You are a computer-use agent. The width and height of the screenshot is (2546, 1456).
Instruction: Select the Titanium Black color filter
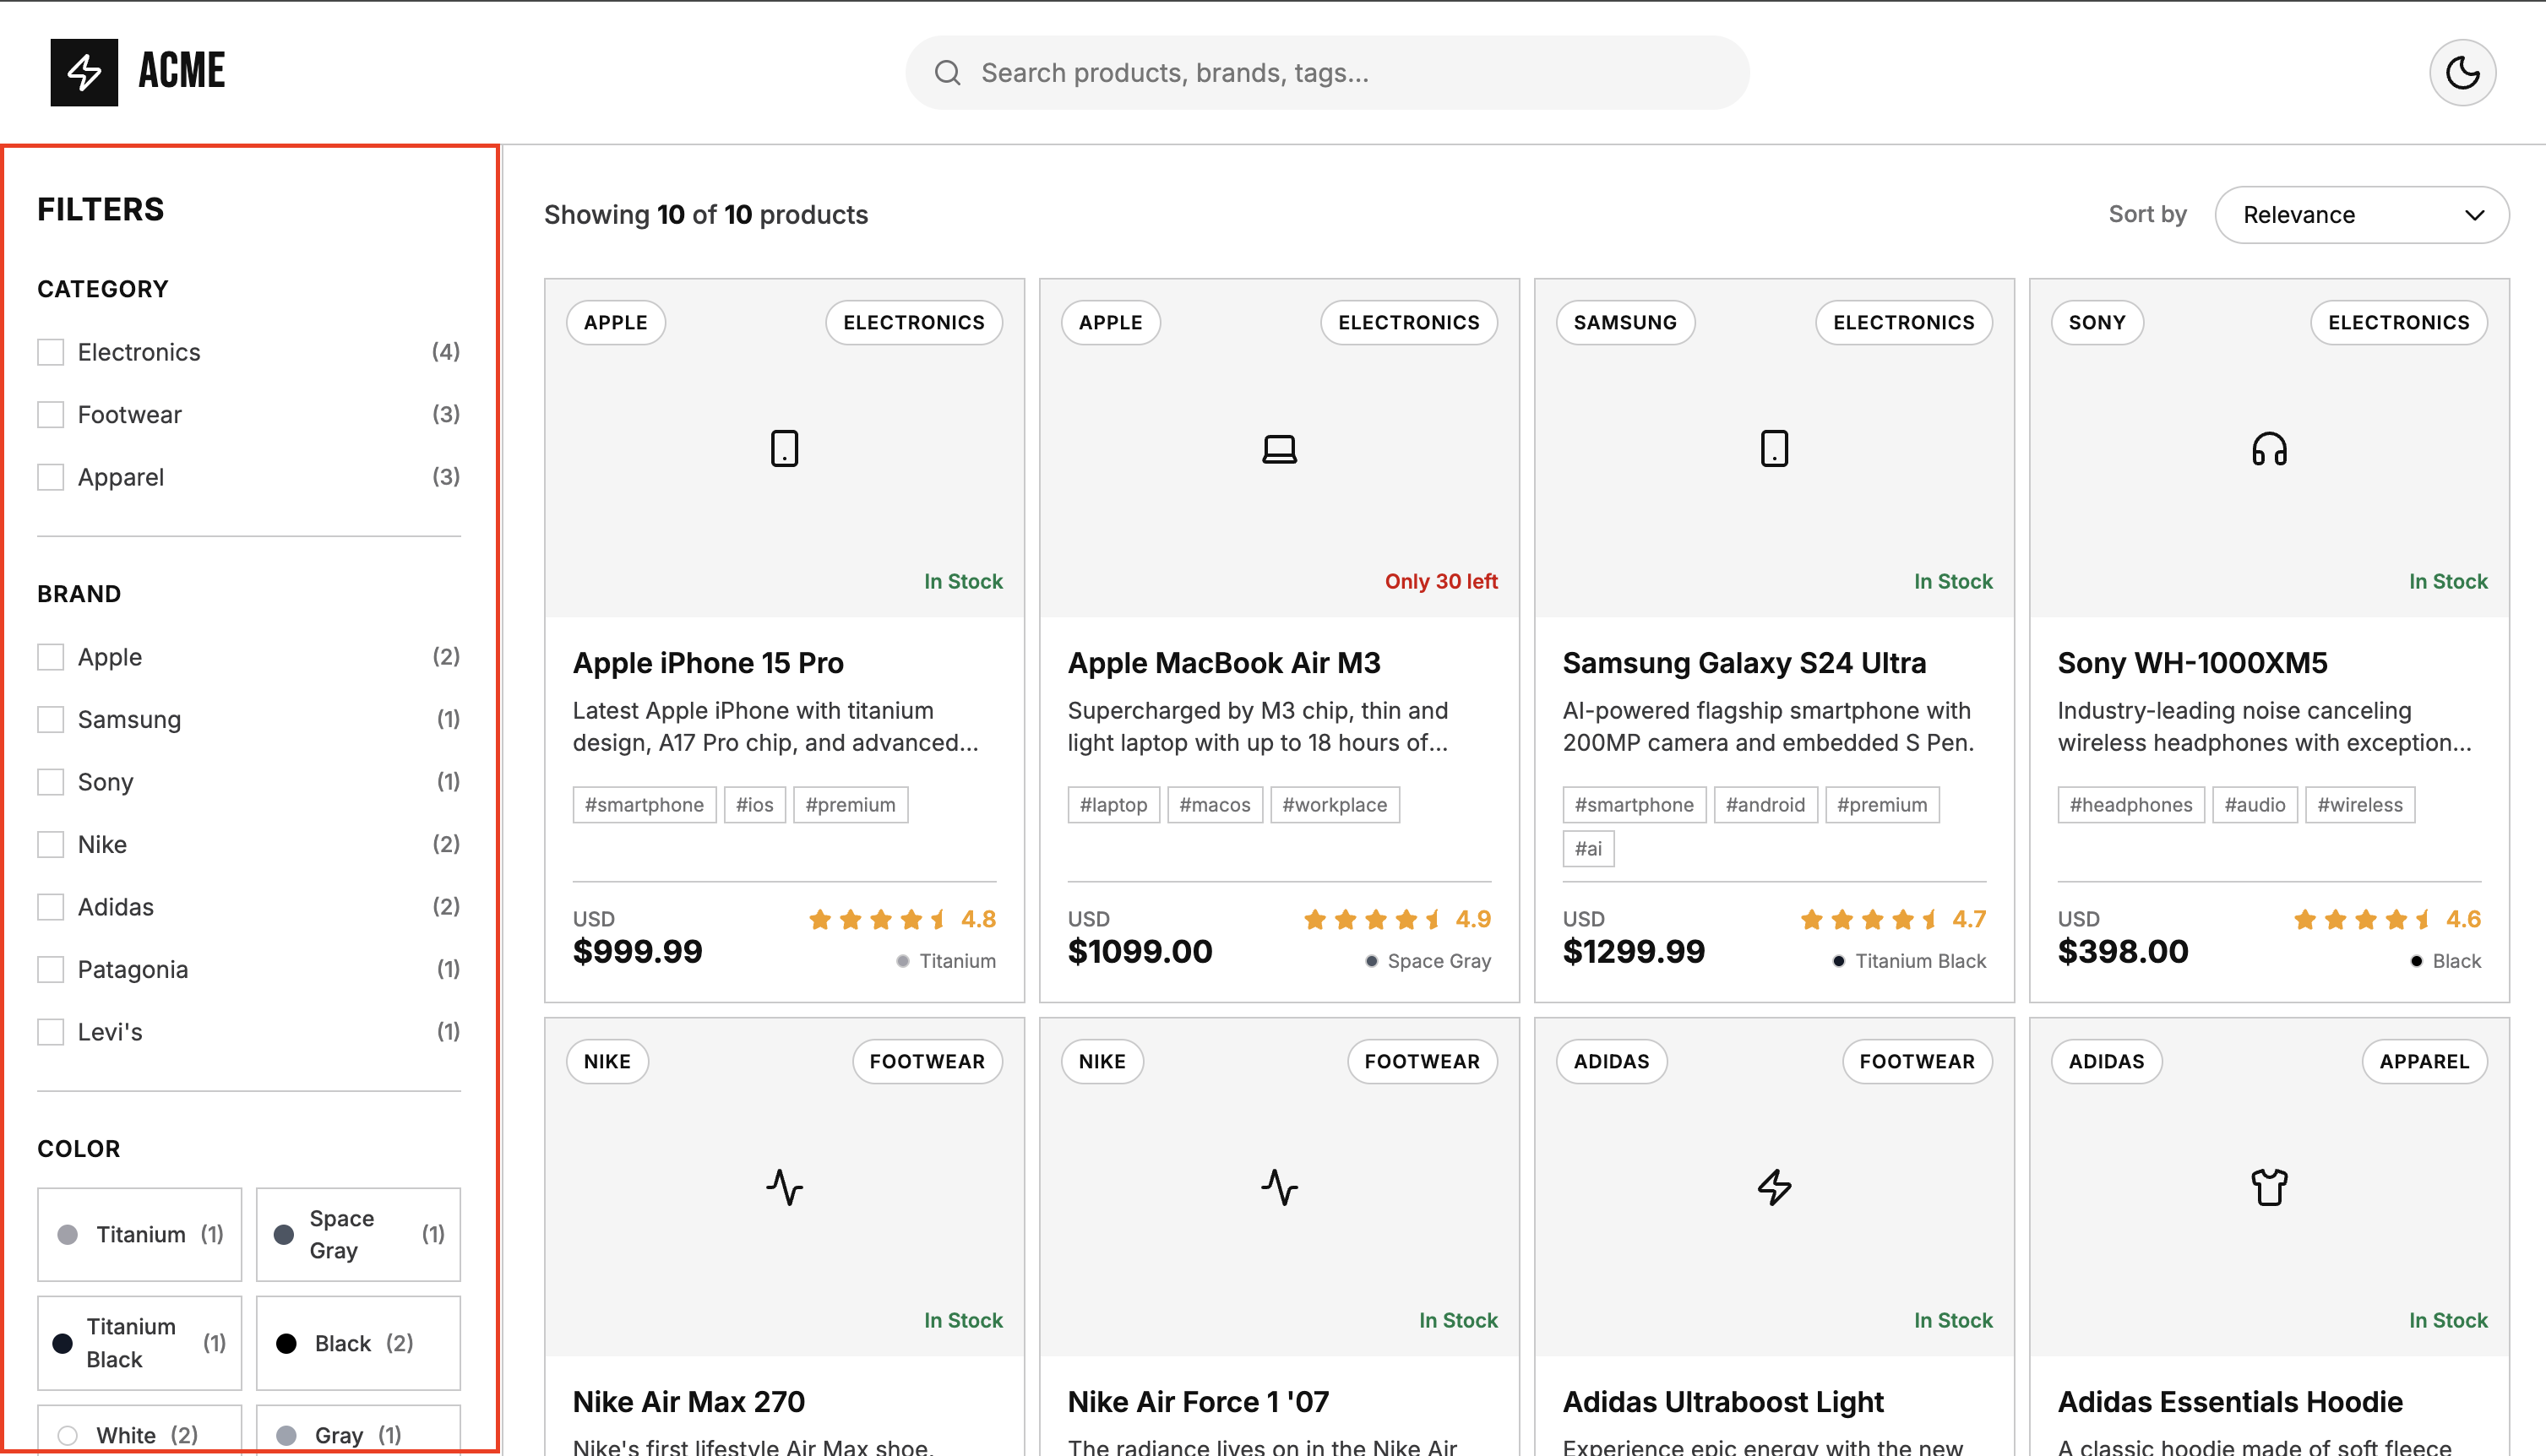[x=139, y=1343]
